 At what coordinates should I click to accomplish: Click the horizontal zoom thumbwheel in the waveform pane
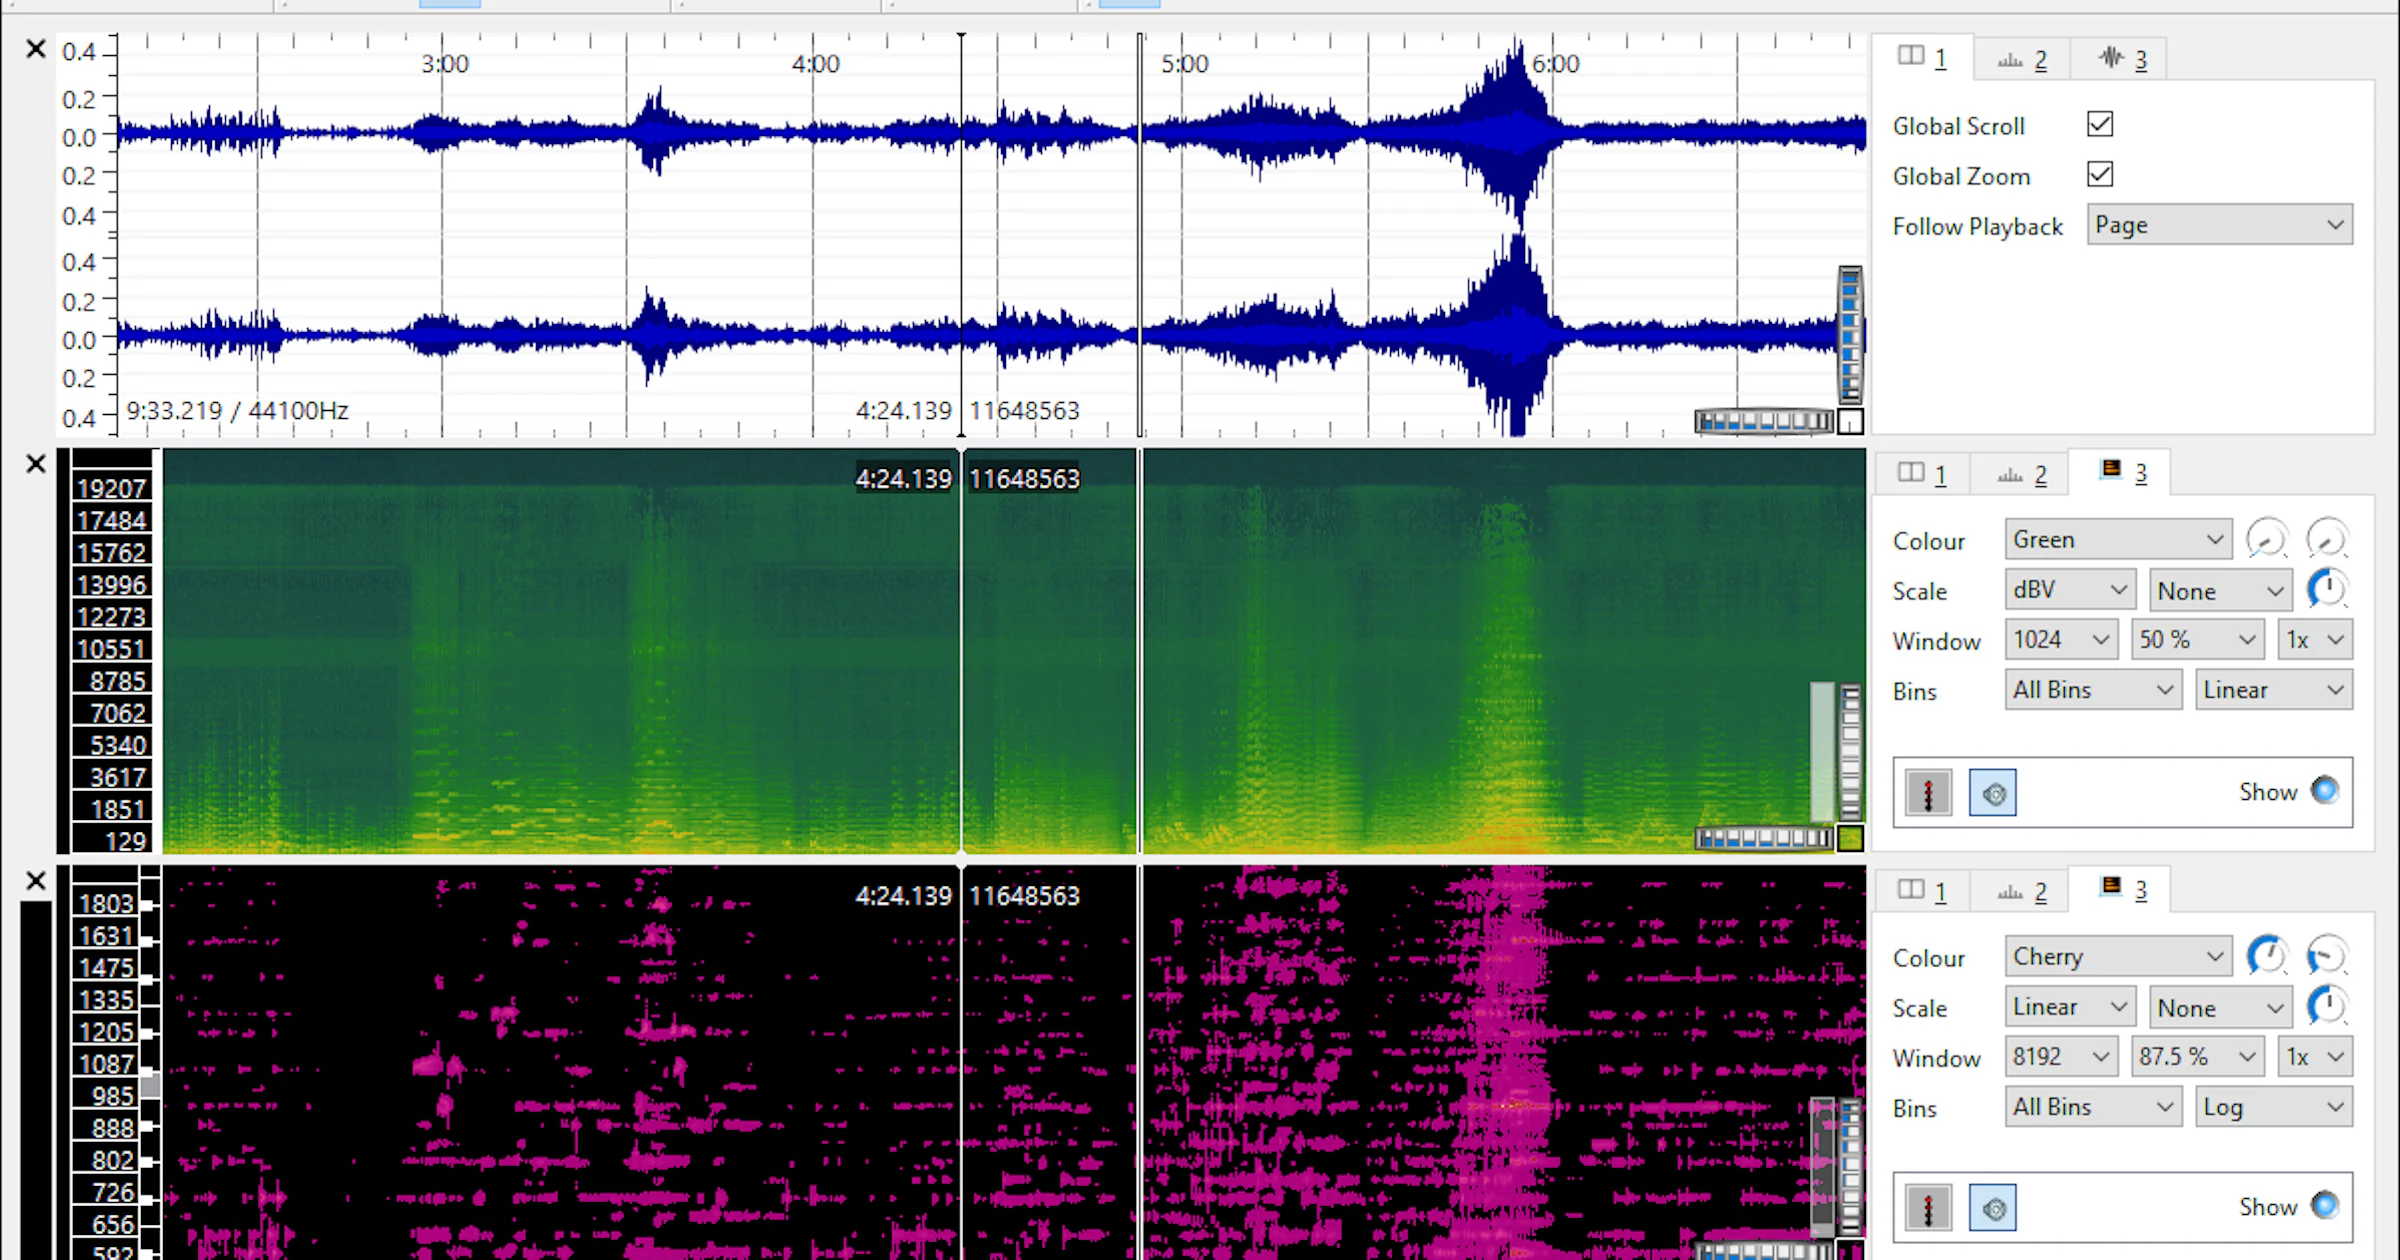1765,422
